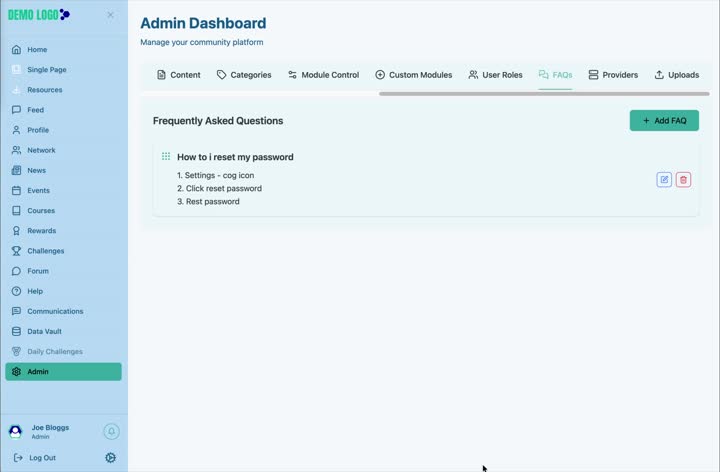Click the Profile person icon
Image resolution: width=720 pixels, height=472 pixels.
coord(16,130)
